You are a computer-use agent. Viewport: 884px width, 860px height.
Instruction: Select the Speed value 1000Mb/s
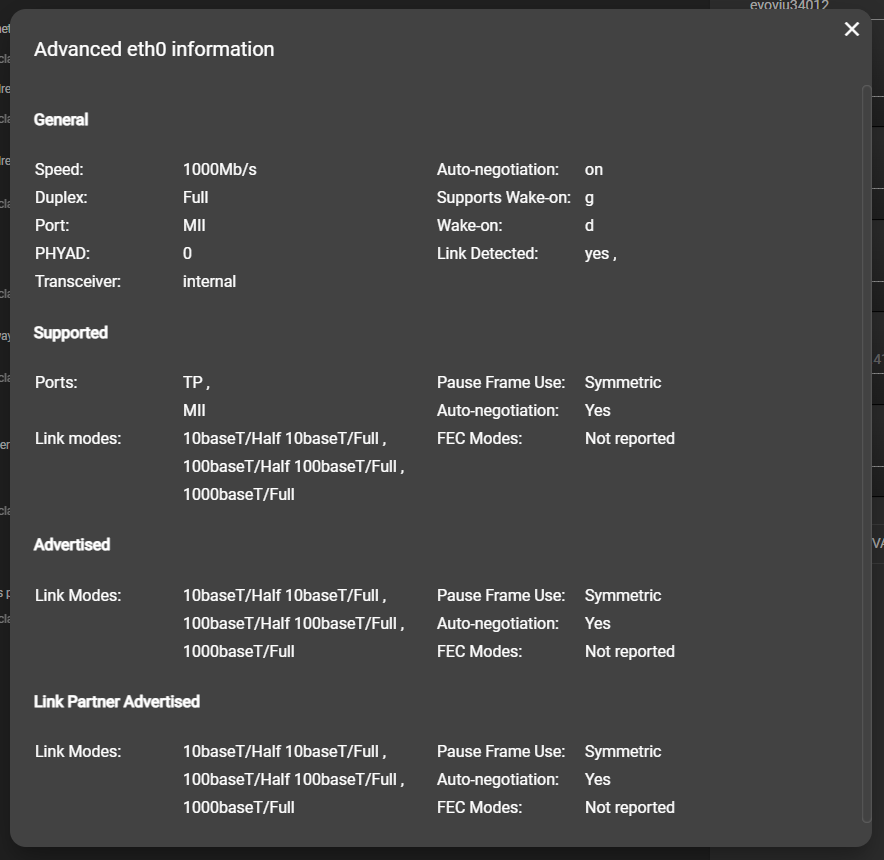(x=219, y=169)
